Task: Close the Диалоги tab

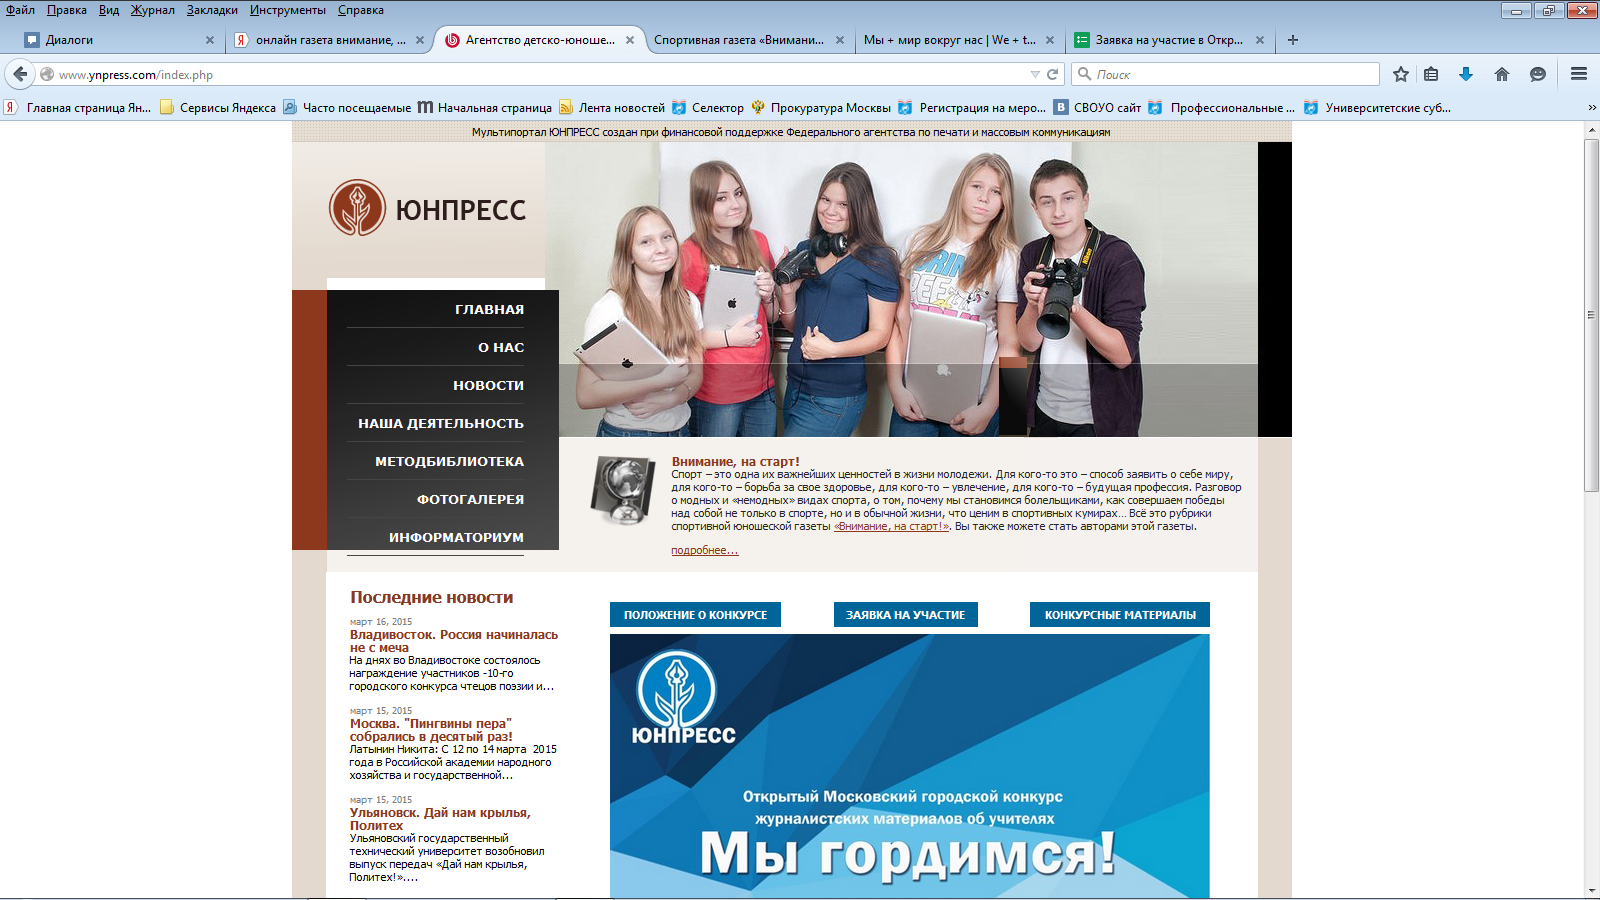Action: pyautogui.click(x=210, y=40)
